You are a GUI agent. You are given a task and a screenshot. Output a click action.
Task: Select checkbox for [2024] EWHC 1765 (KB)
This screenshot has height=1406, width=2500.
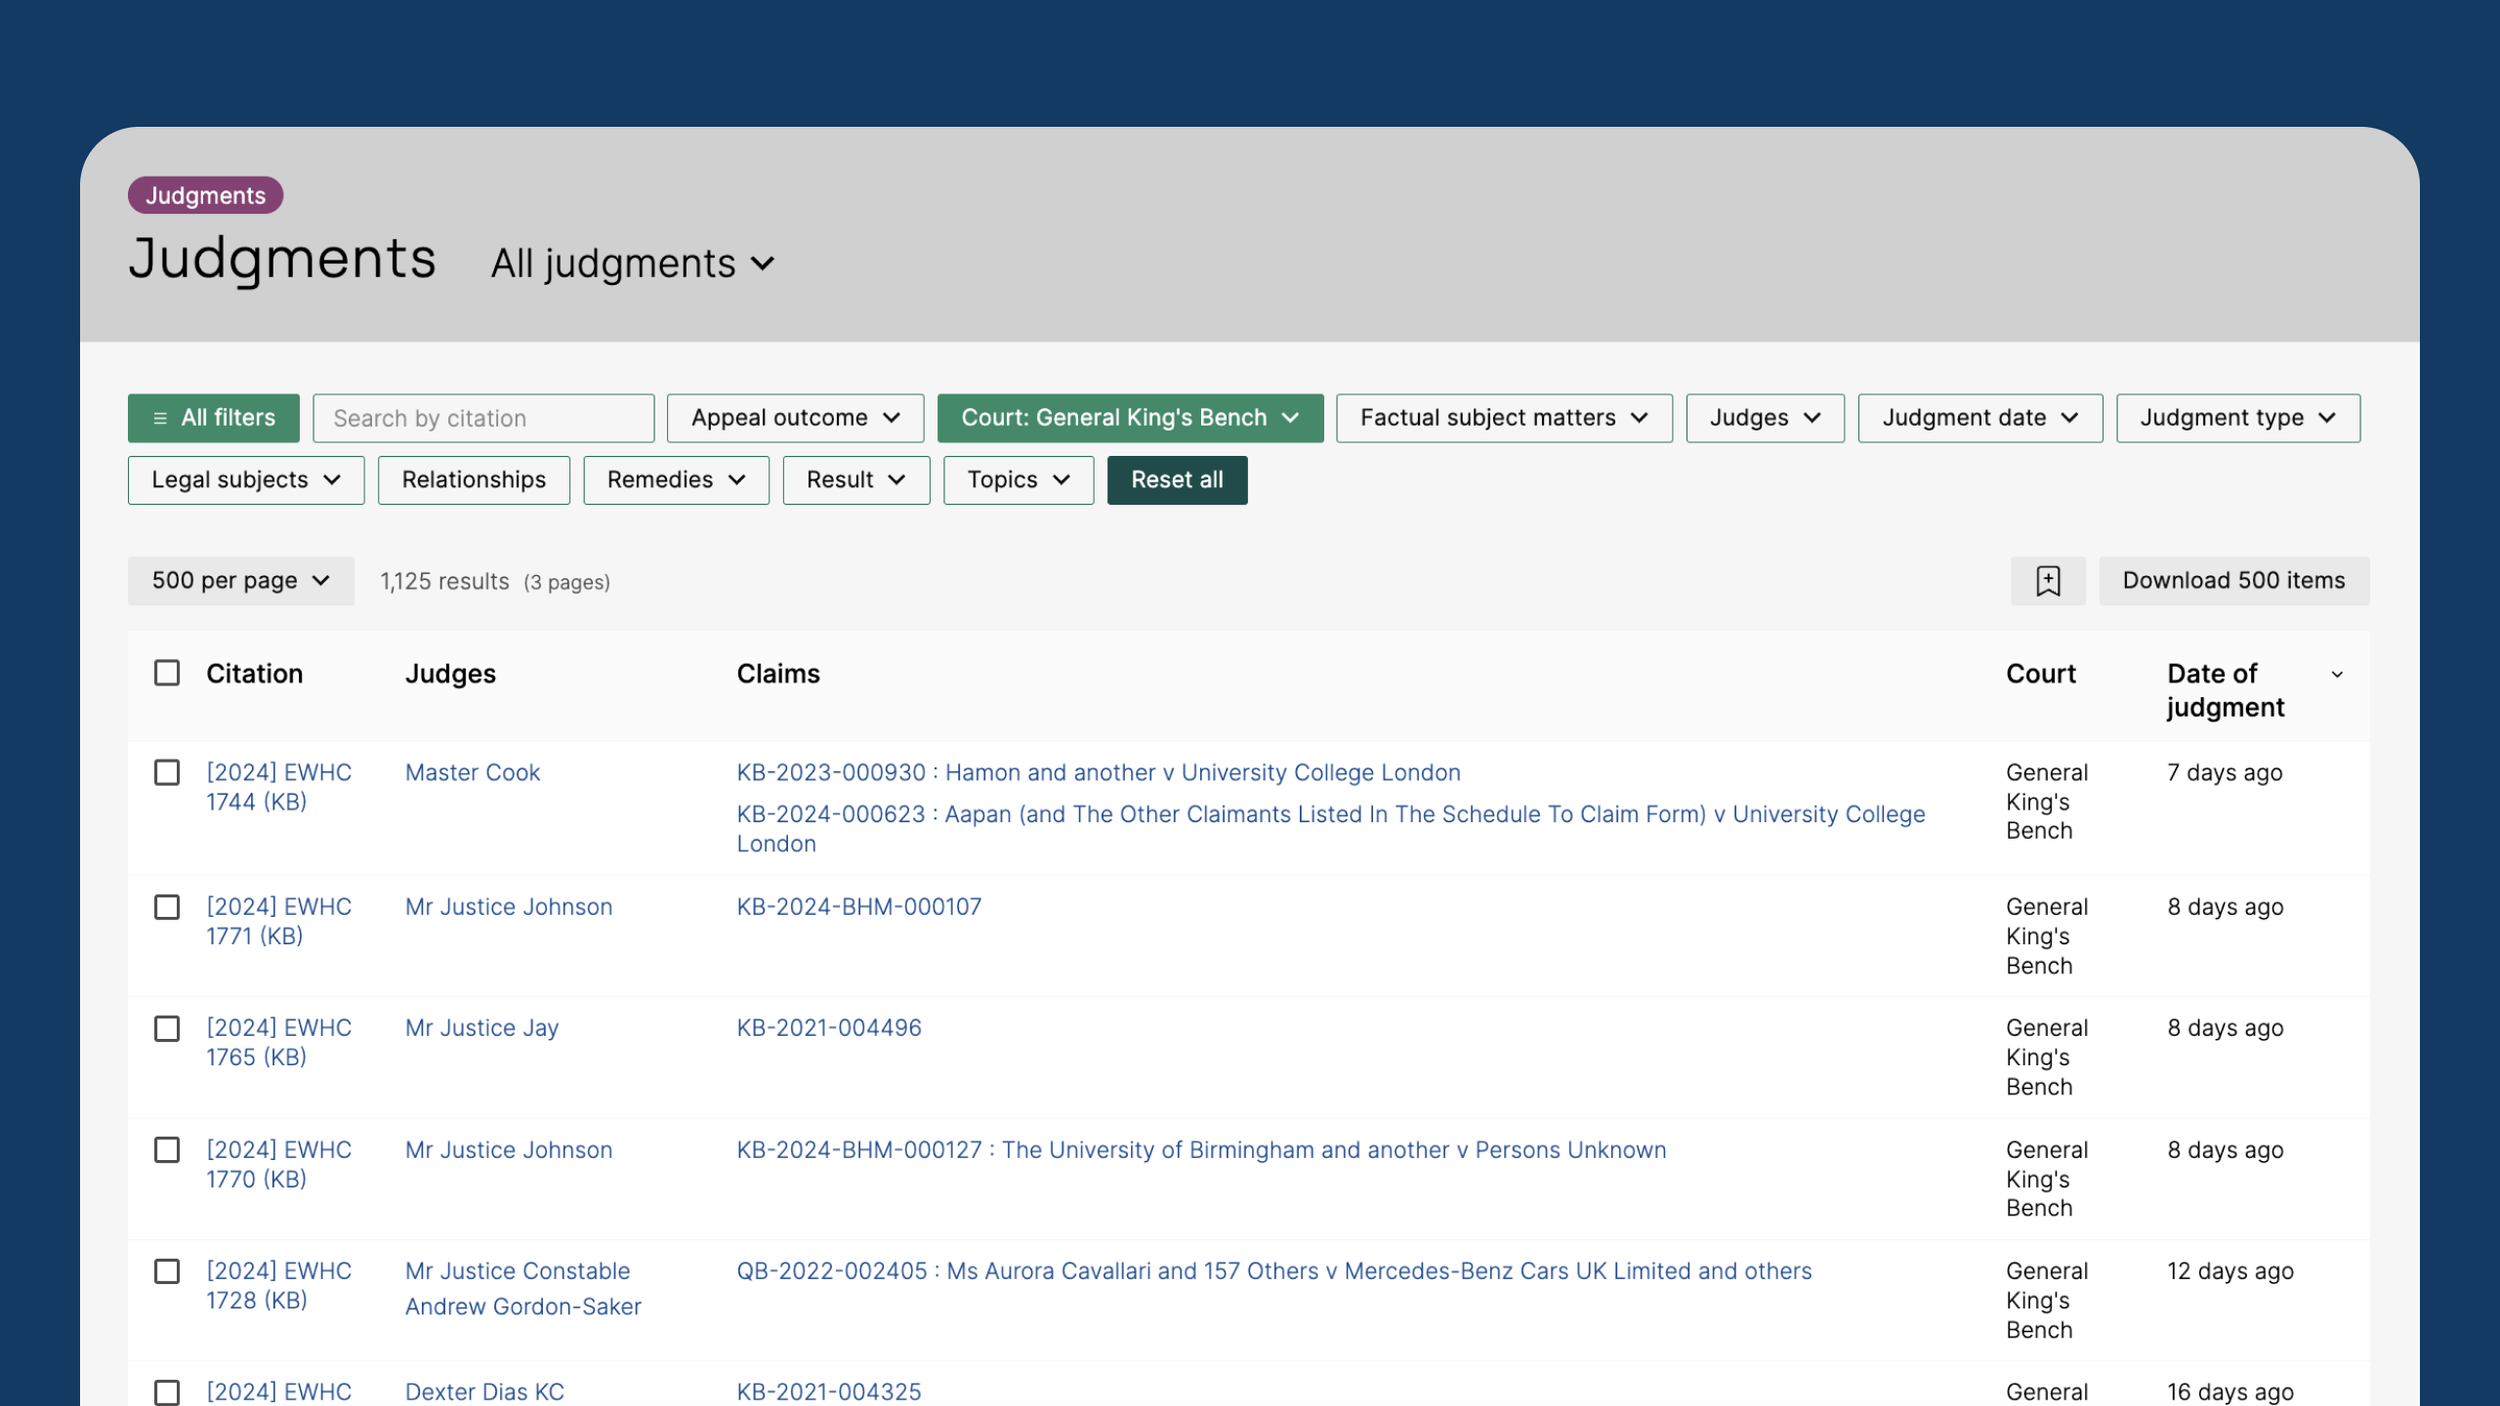[167, 1029]
